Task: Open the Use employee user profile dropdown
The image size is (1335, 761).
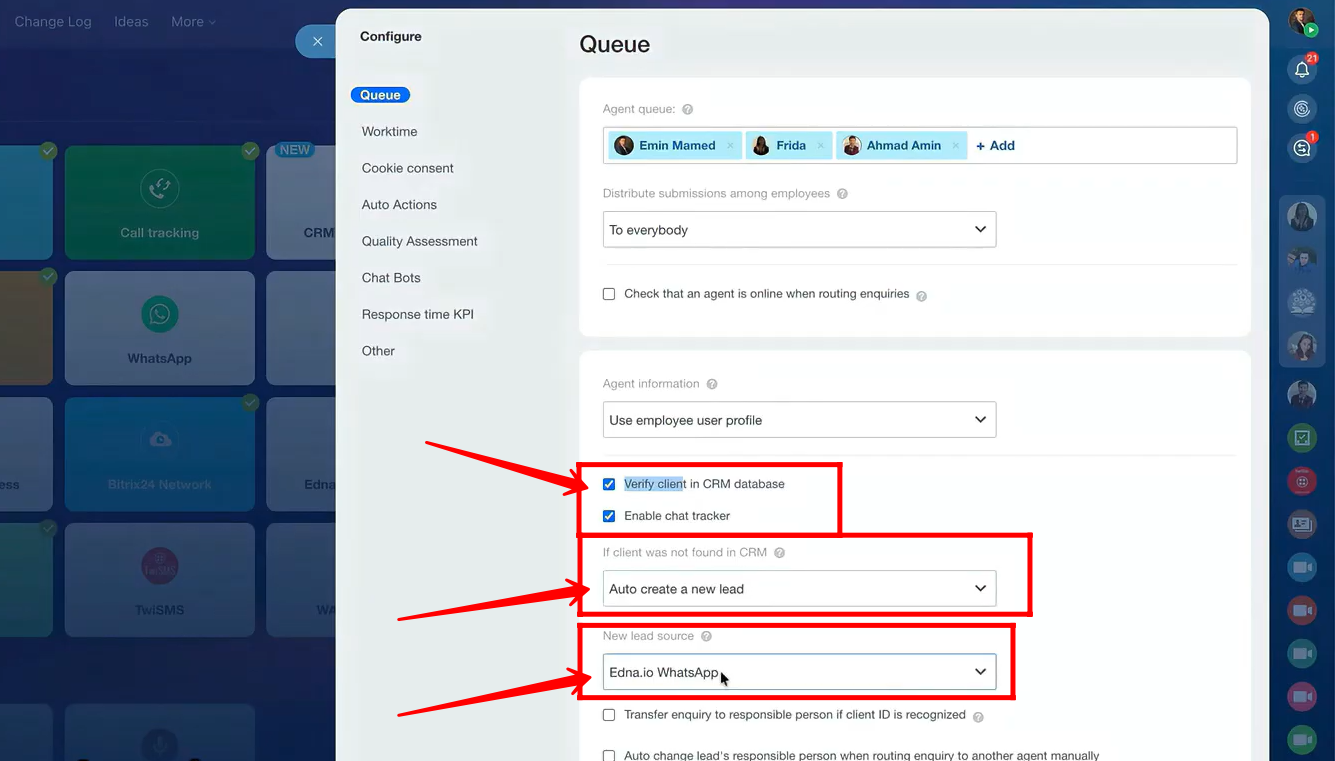Action: (x=799, y=420)
